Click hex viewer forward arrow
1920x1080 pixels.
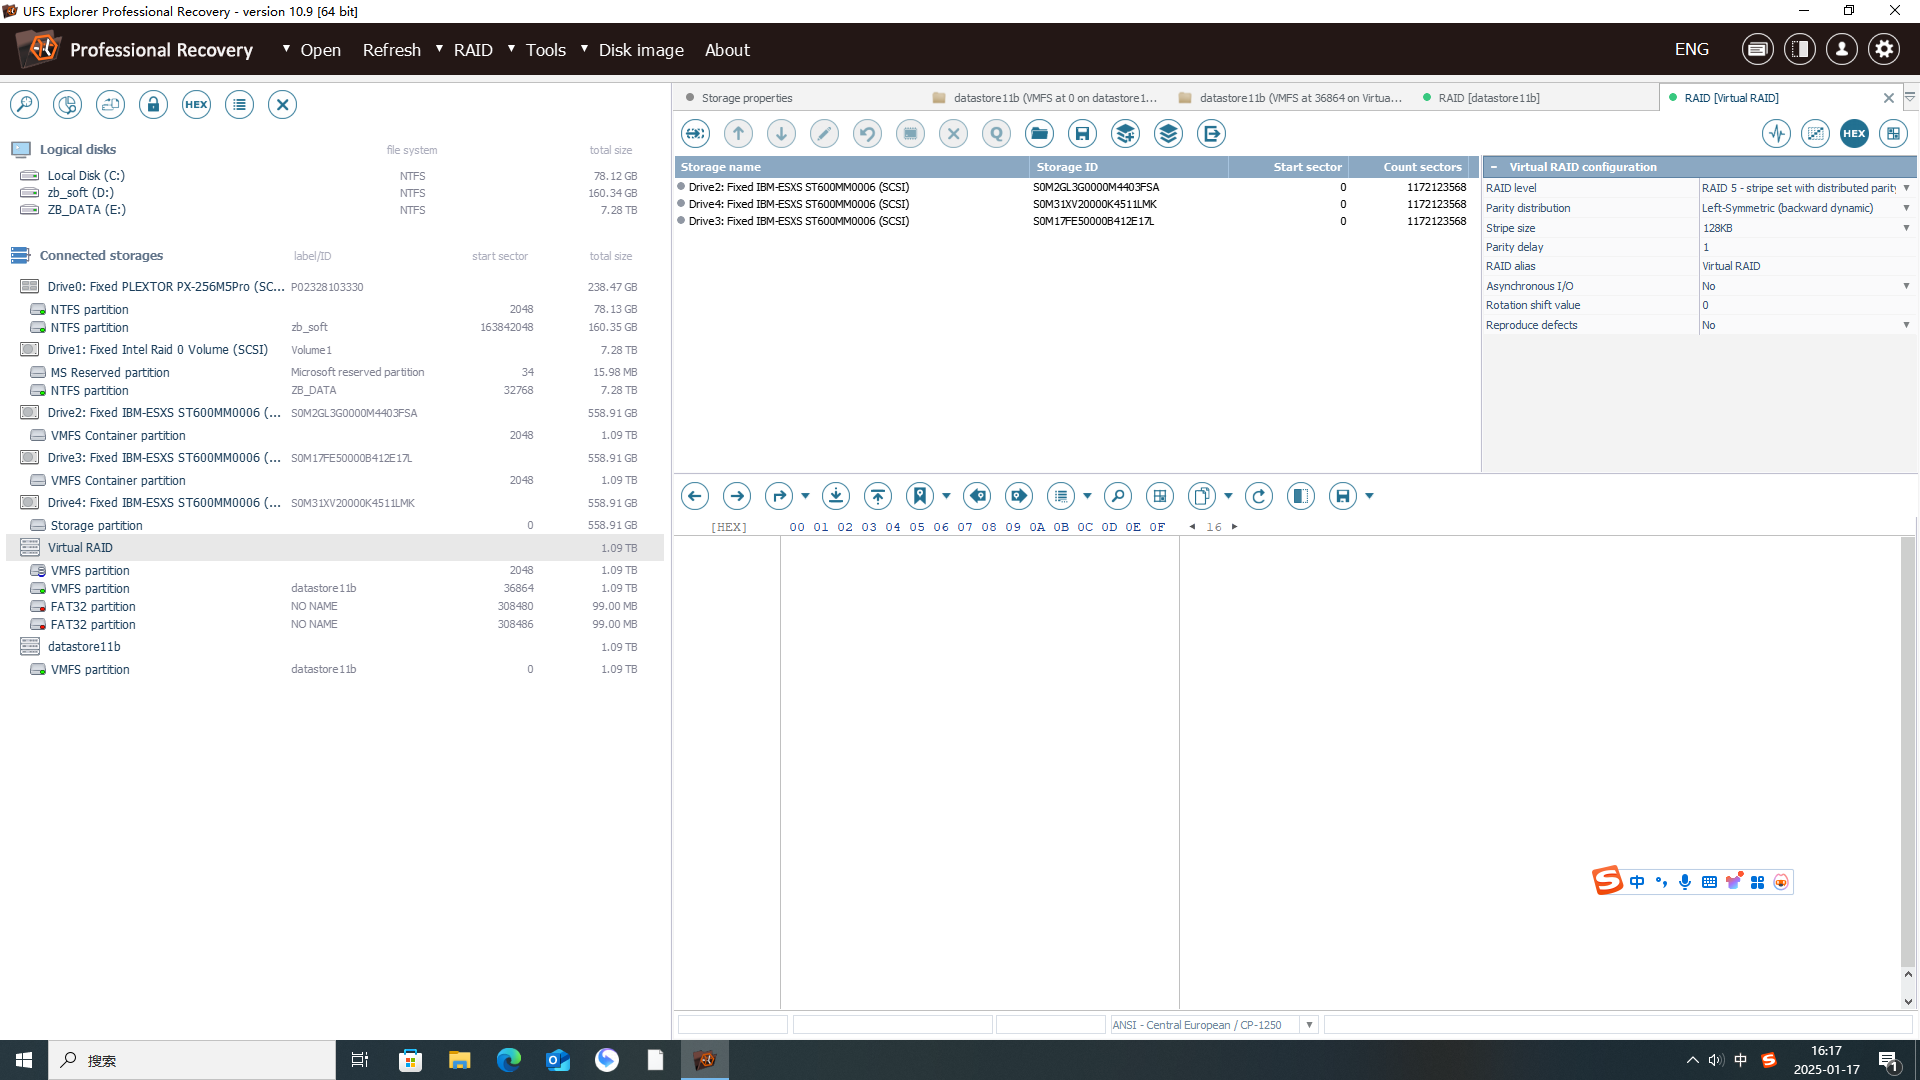pyautogui.click(x=737, y=496)
